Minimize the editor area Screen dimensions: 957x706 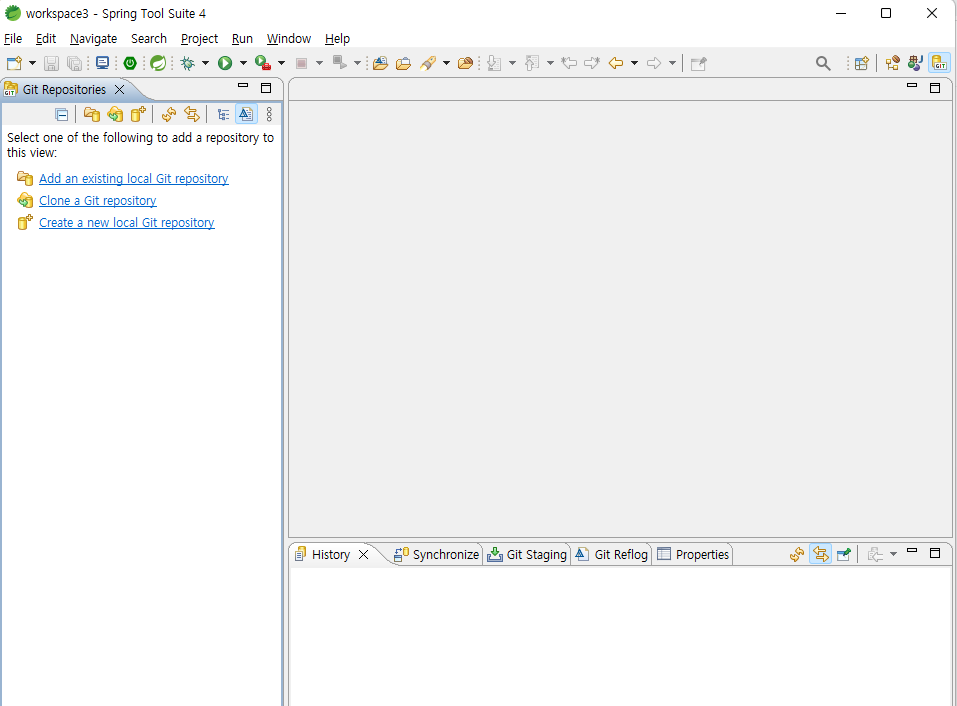click(912, 85)
